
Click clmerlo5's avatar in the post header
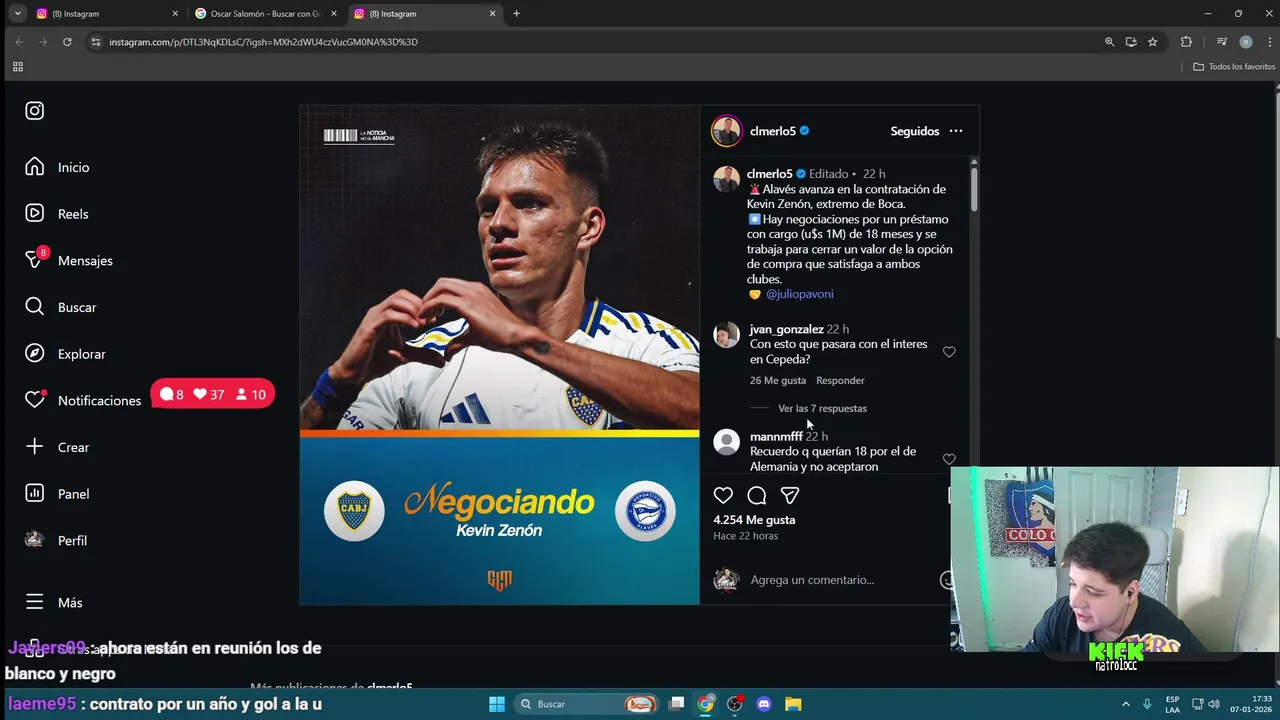(x=727, y=131)
